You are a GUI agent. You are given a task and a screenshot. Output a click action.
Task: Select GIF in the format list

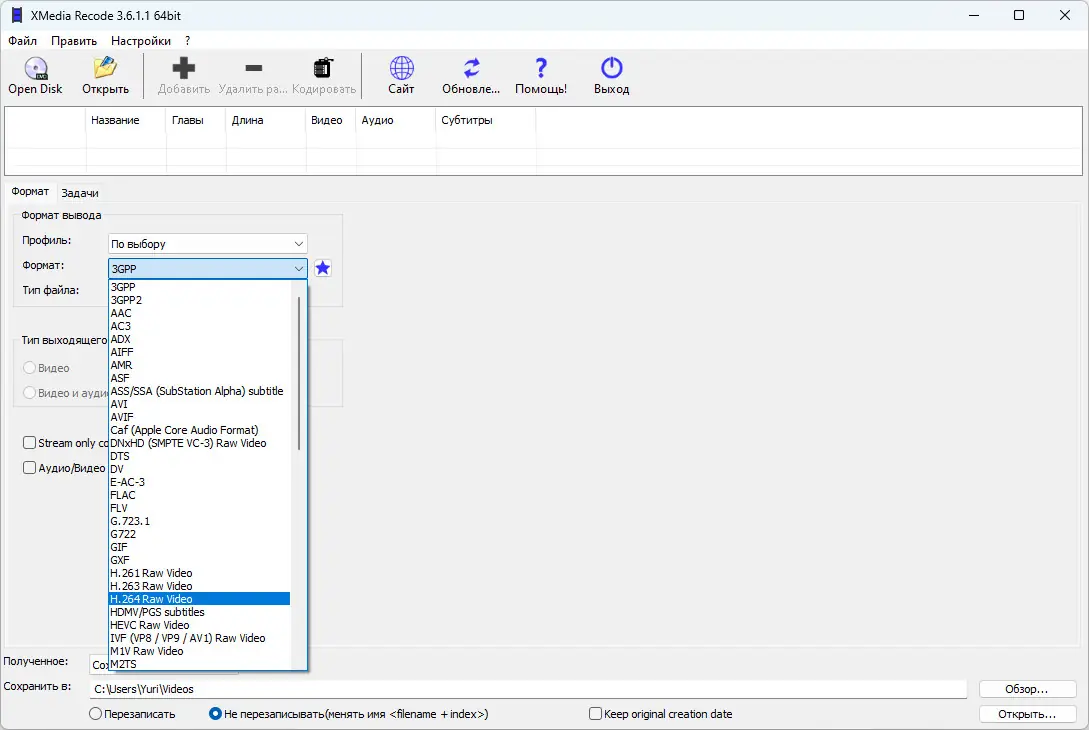199,547
